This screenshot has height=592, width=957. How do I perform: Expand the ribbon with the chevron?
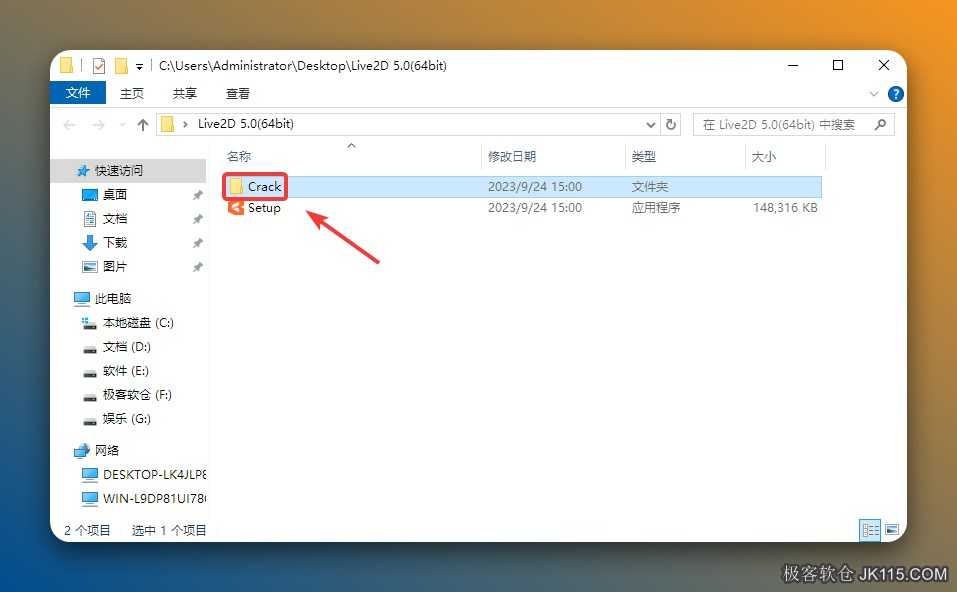point(873,94)
